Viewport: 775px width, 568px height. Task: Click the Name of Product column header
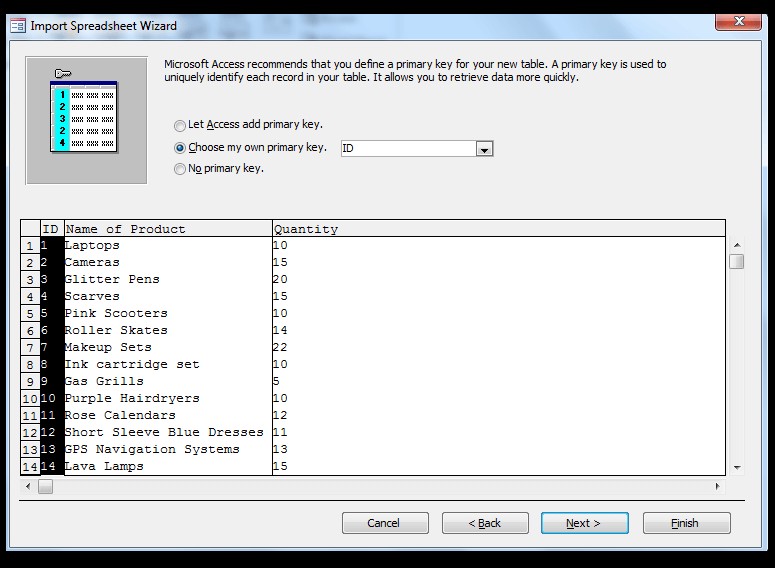tap(168, 229)
